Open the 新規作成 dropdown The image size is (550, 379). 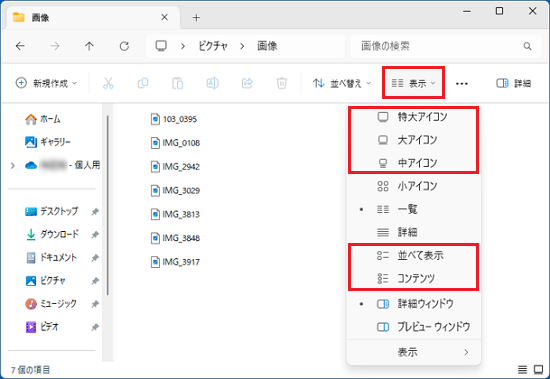click(46, 83)
